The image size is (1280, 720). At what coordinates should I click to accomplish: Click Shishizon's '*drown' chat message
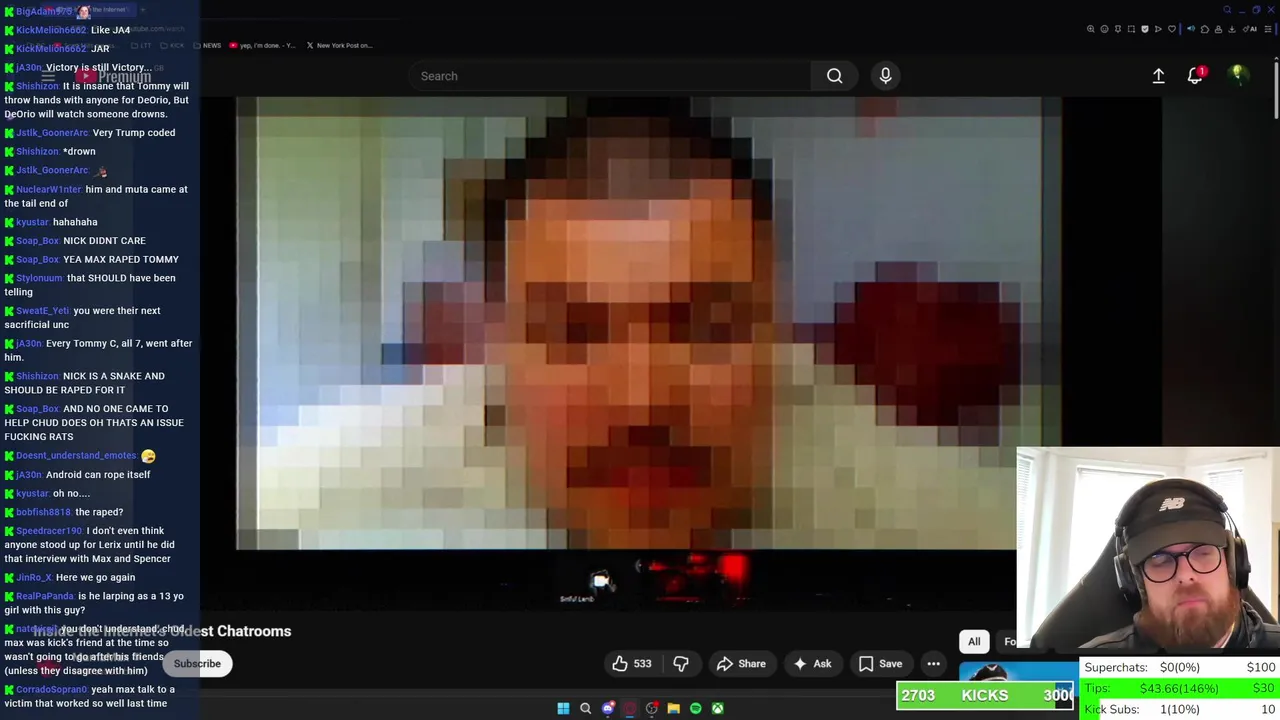point(79,151)
